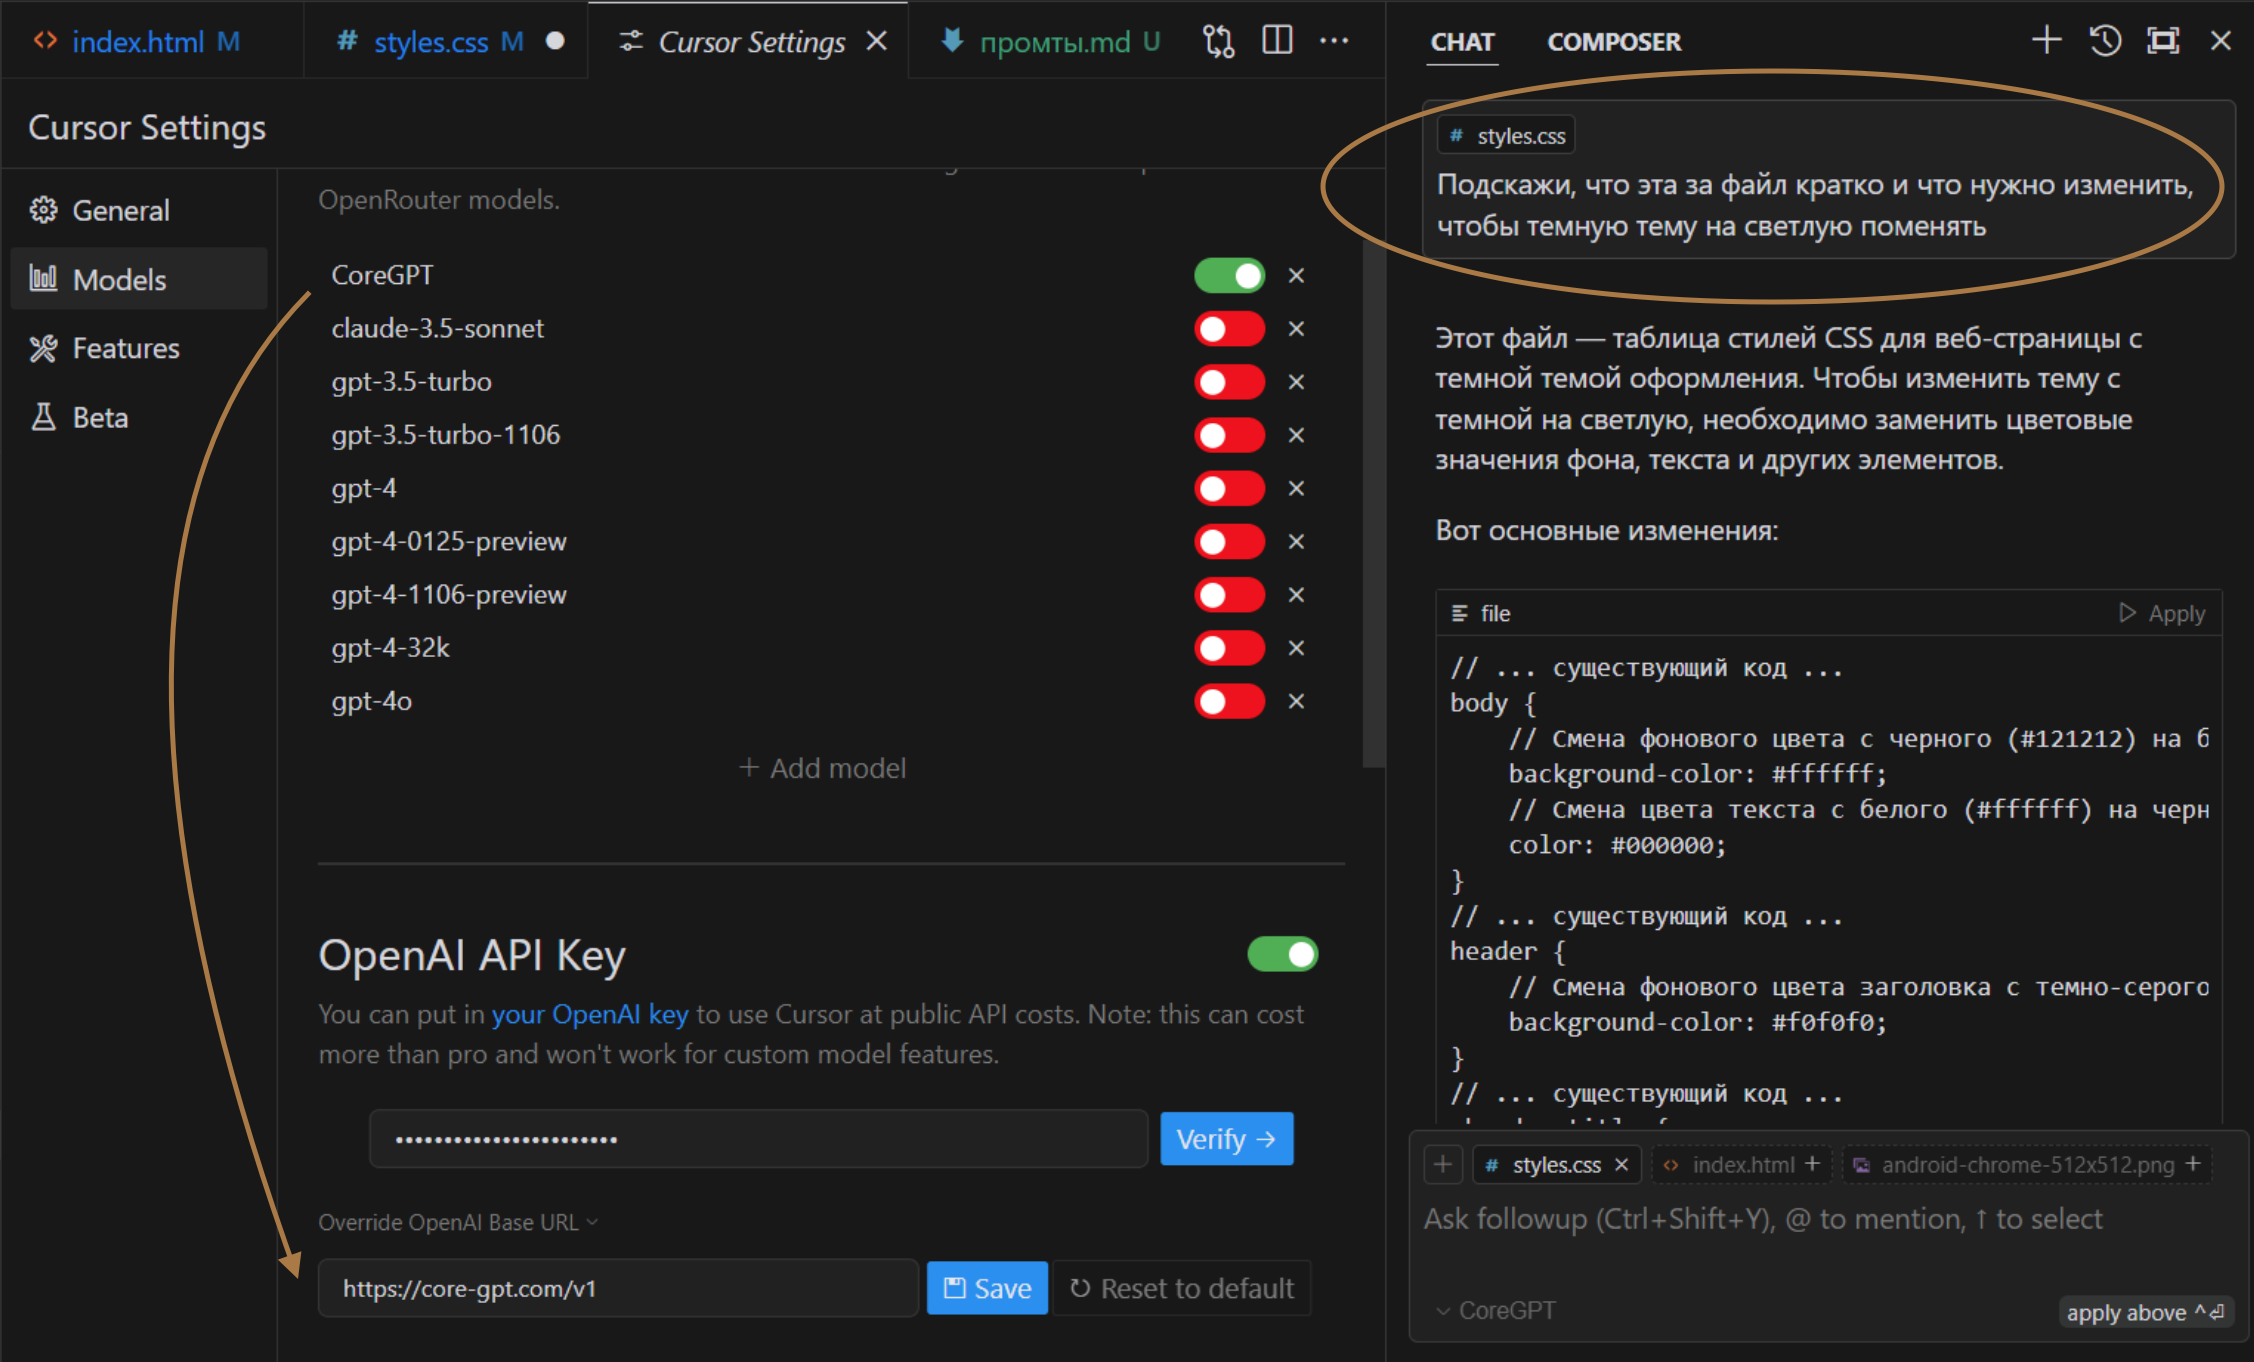This screenshot has height=1362, width=2254.
Task: Open more editor actions ellipsis
Action: point(1334,41)
